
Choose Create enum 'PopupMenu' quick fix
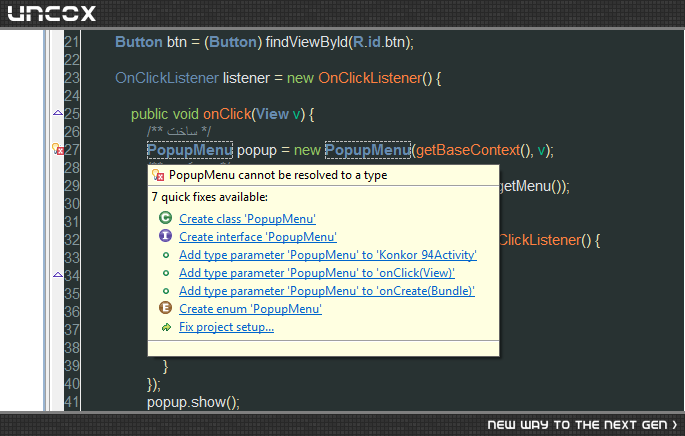(x=250, y=308)
